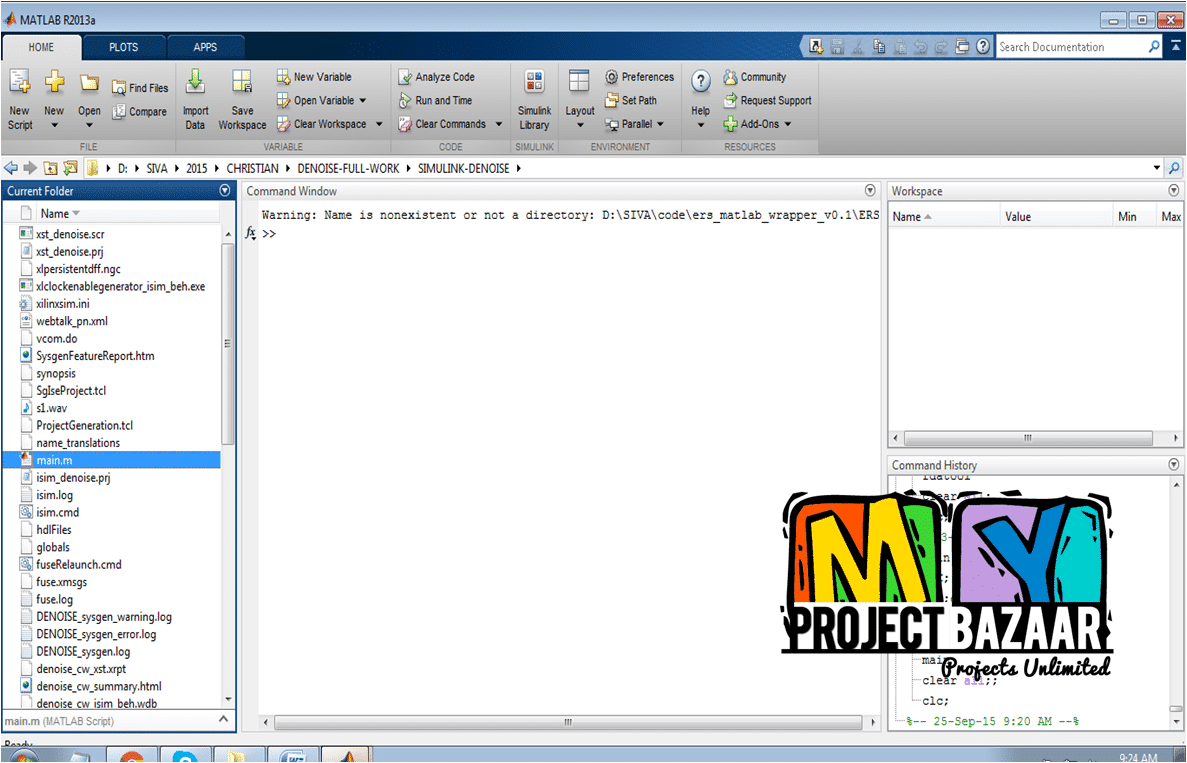Switch to the APPS tab

pyautogui.click(x=205, y=47)
